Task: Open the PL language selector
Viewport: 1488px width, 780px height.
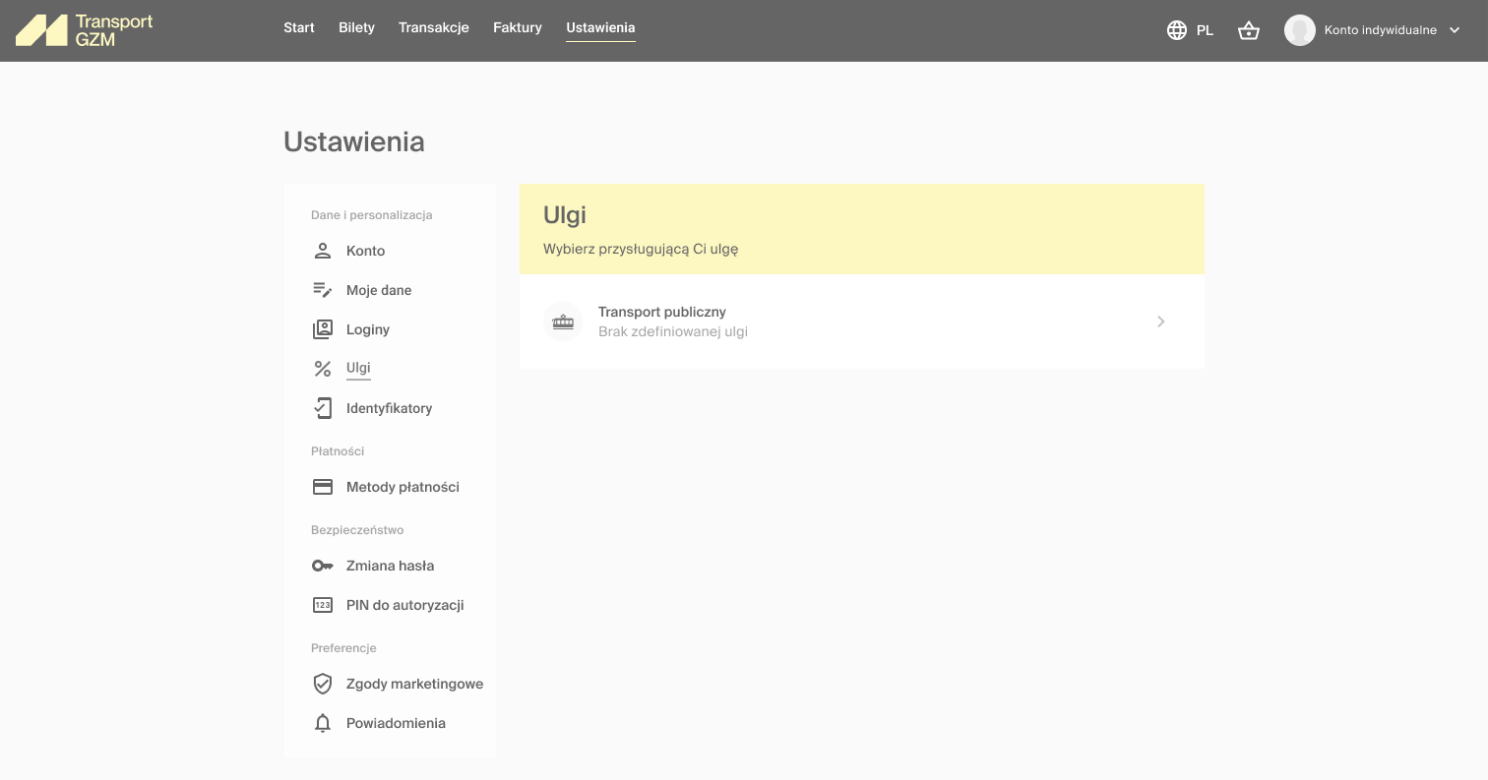Action: tap(1204, 30)
